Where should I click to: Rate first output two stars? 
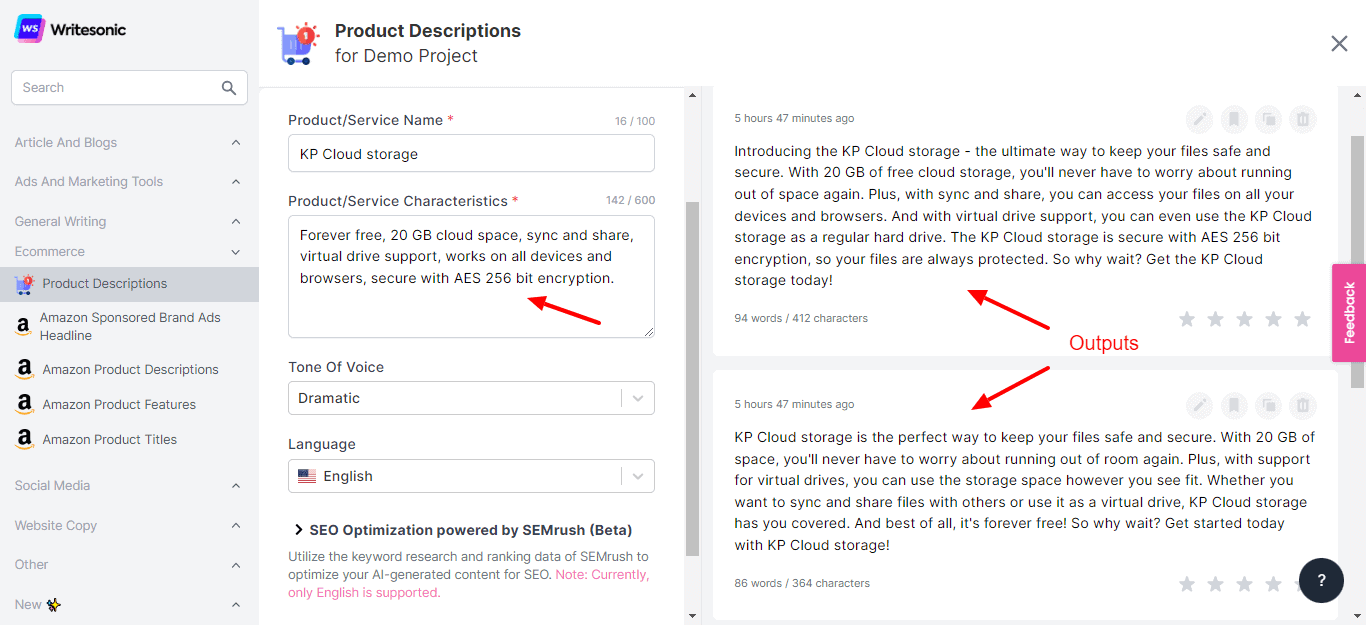tap(1216, 319)
